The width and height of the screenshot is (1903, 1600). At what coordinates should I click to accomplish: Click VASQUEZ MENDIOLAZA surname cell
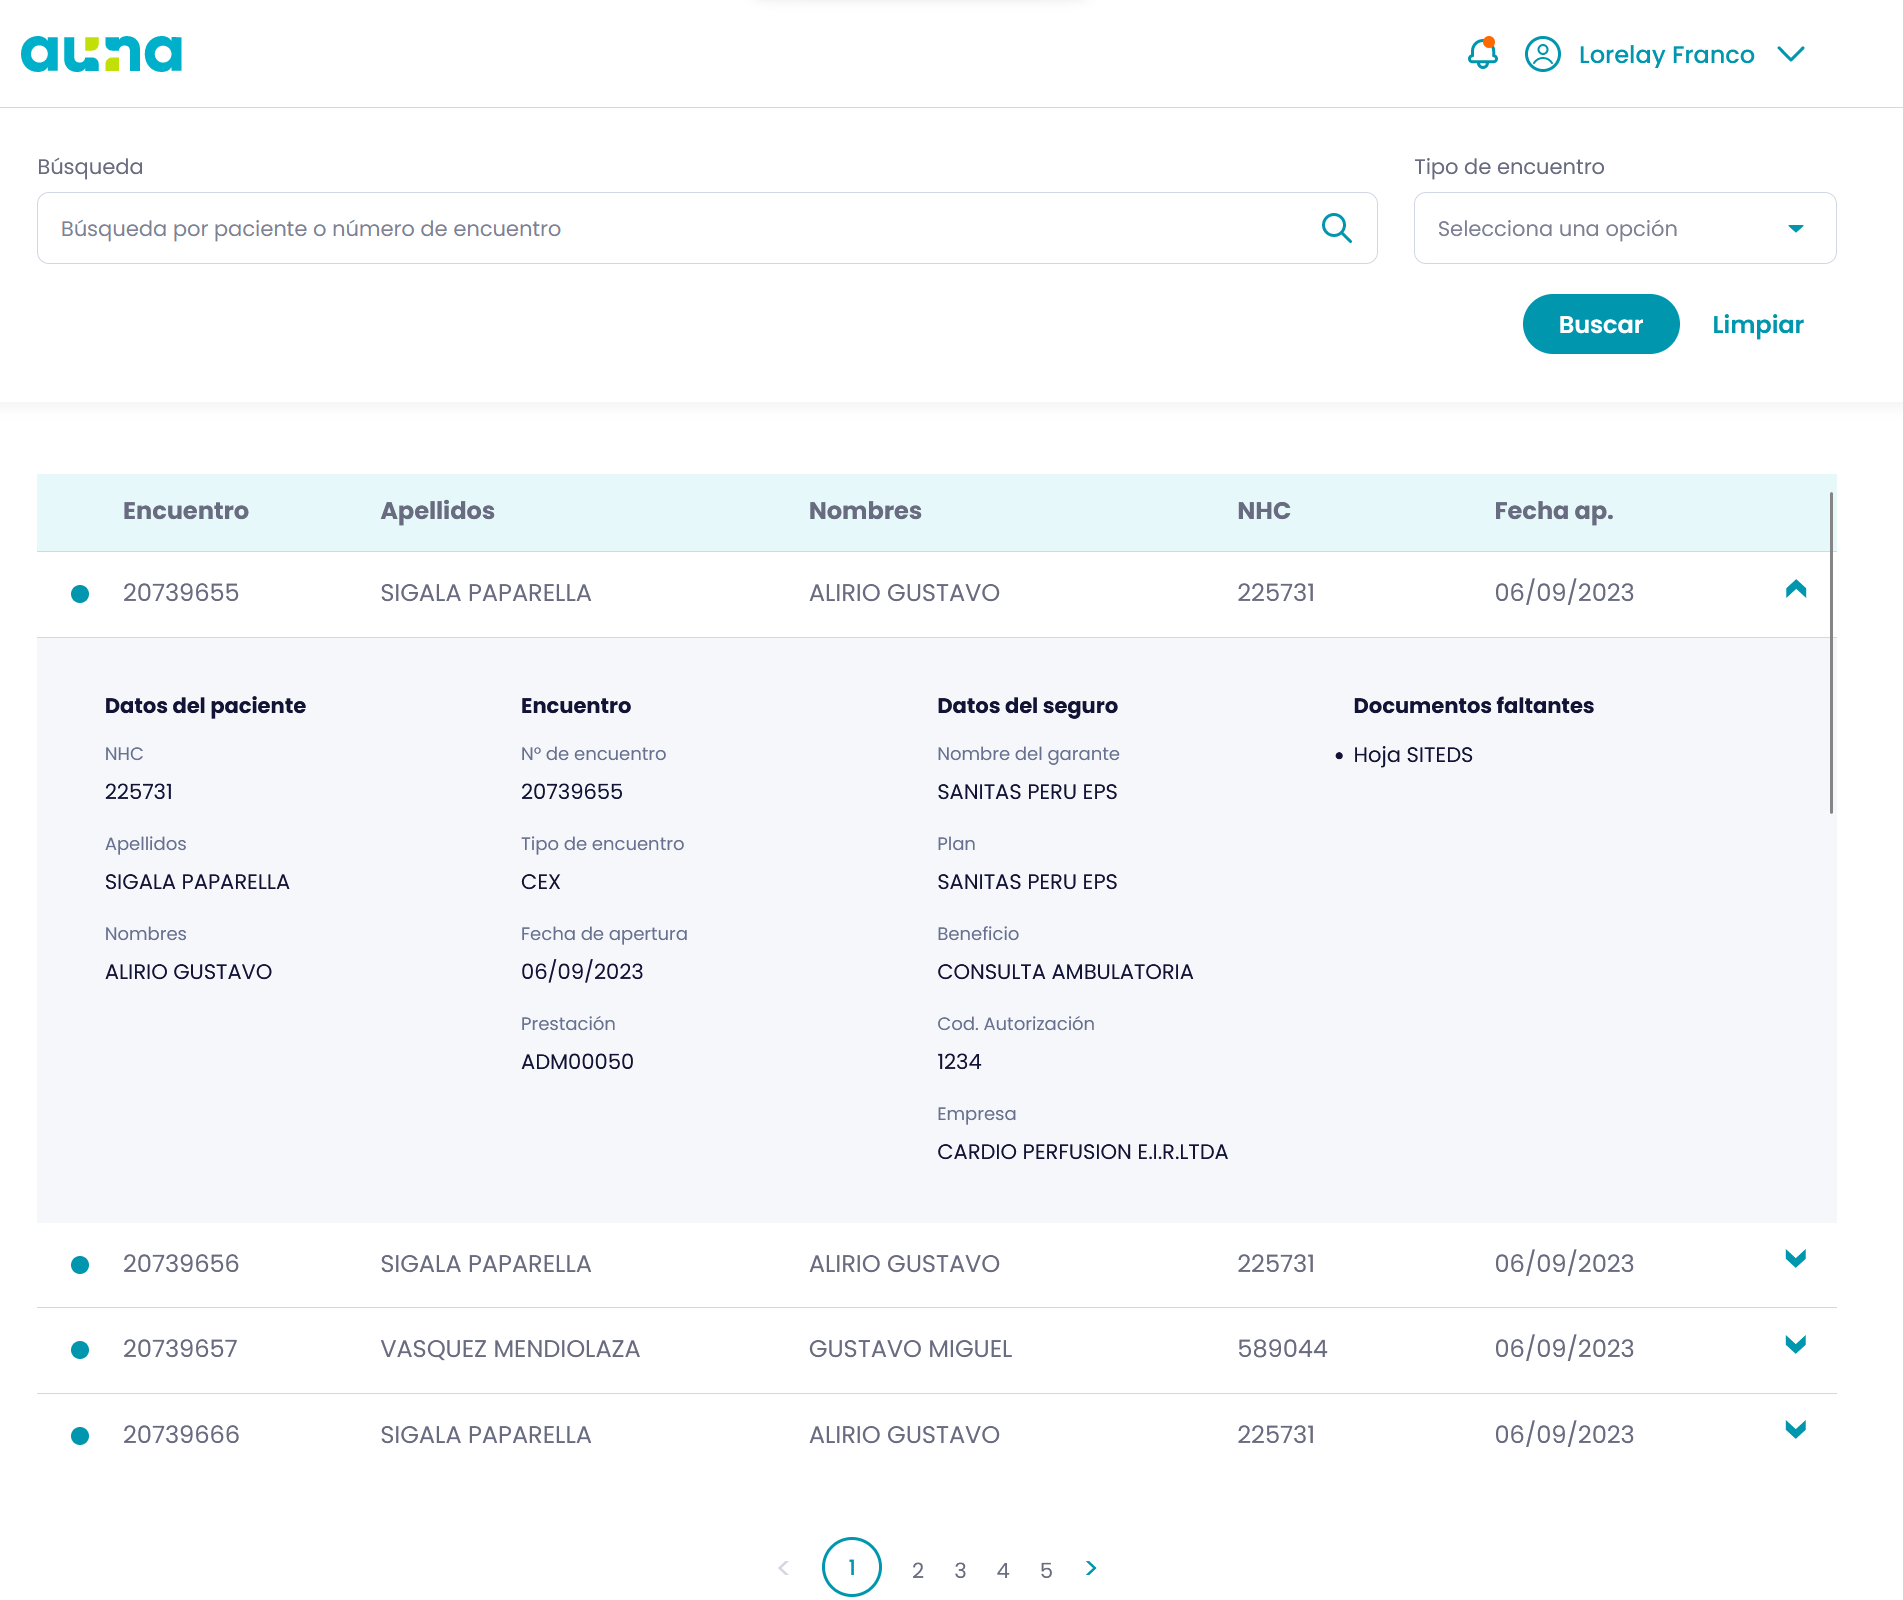(510, 1349)
